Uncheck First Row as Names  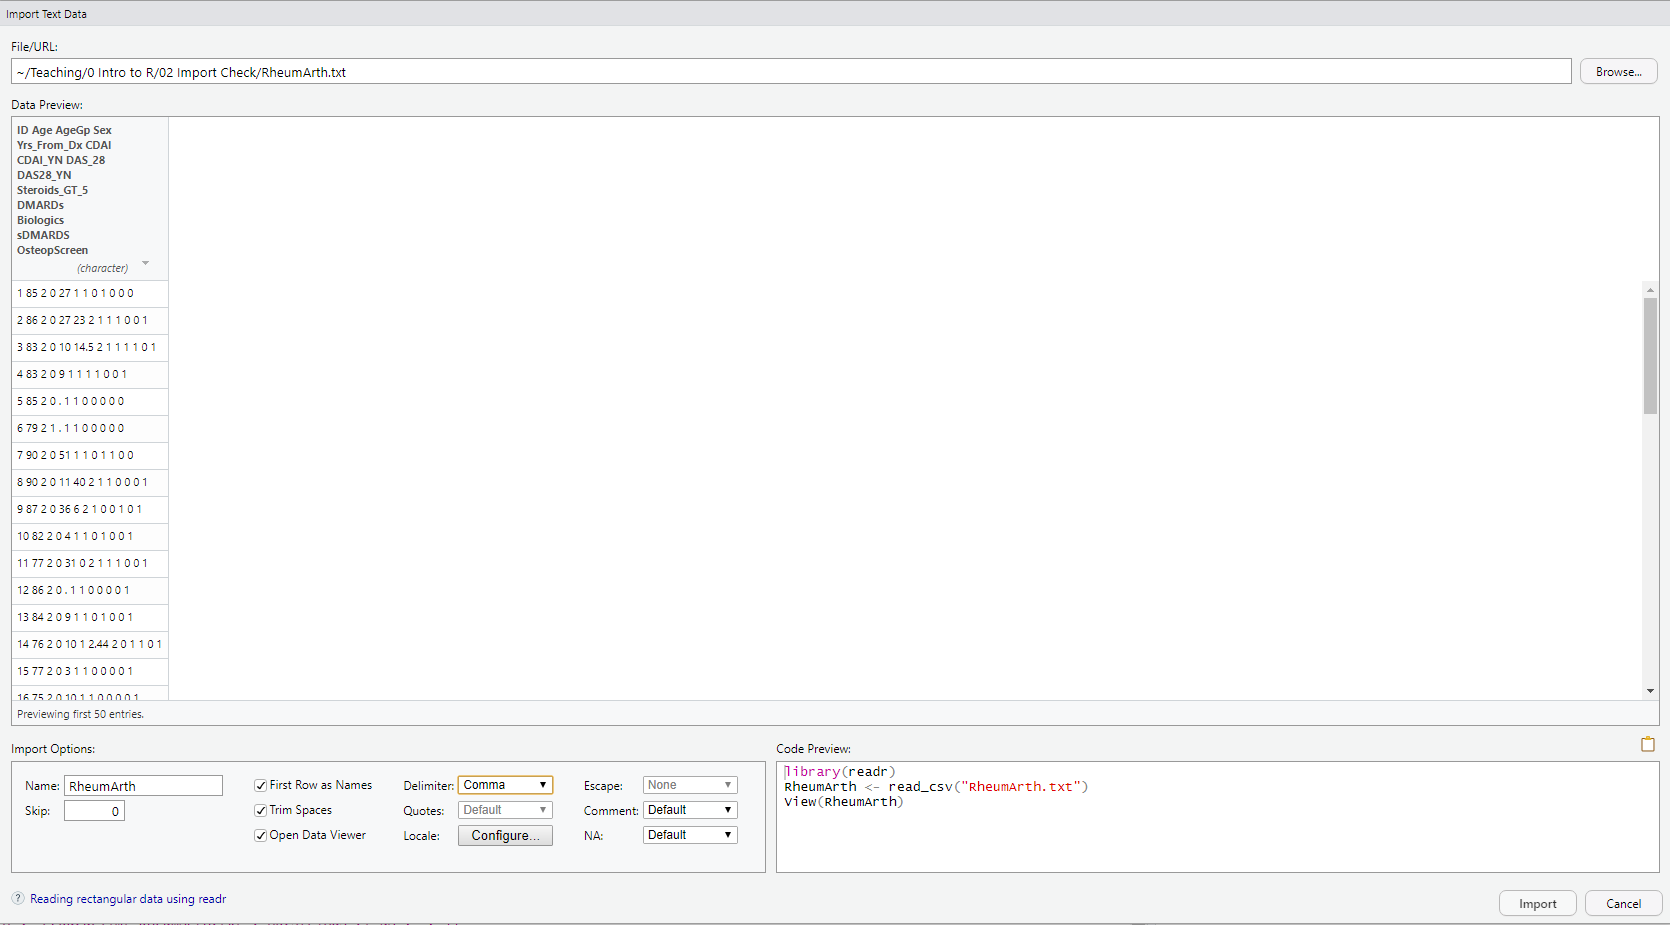[x=261, y=786]
